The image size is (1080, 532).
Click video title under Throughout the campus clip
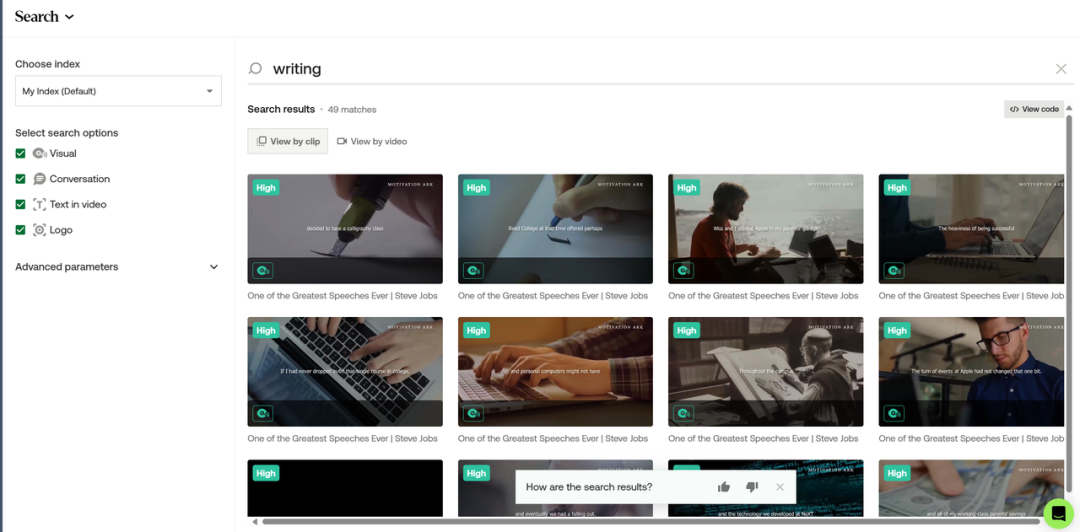click(763, 438)
